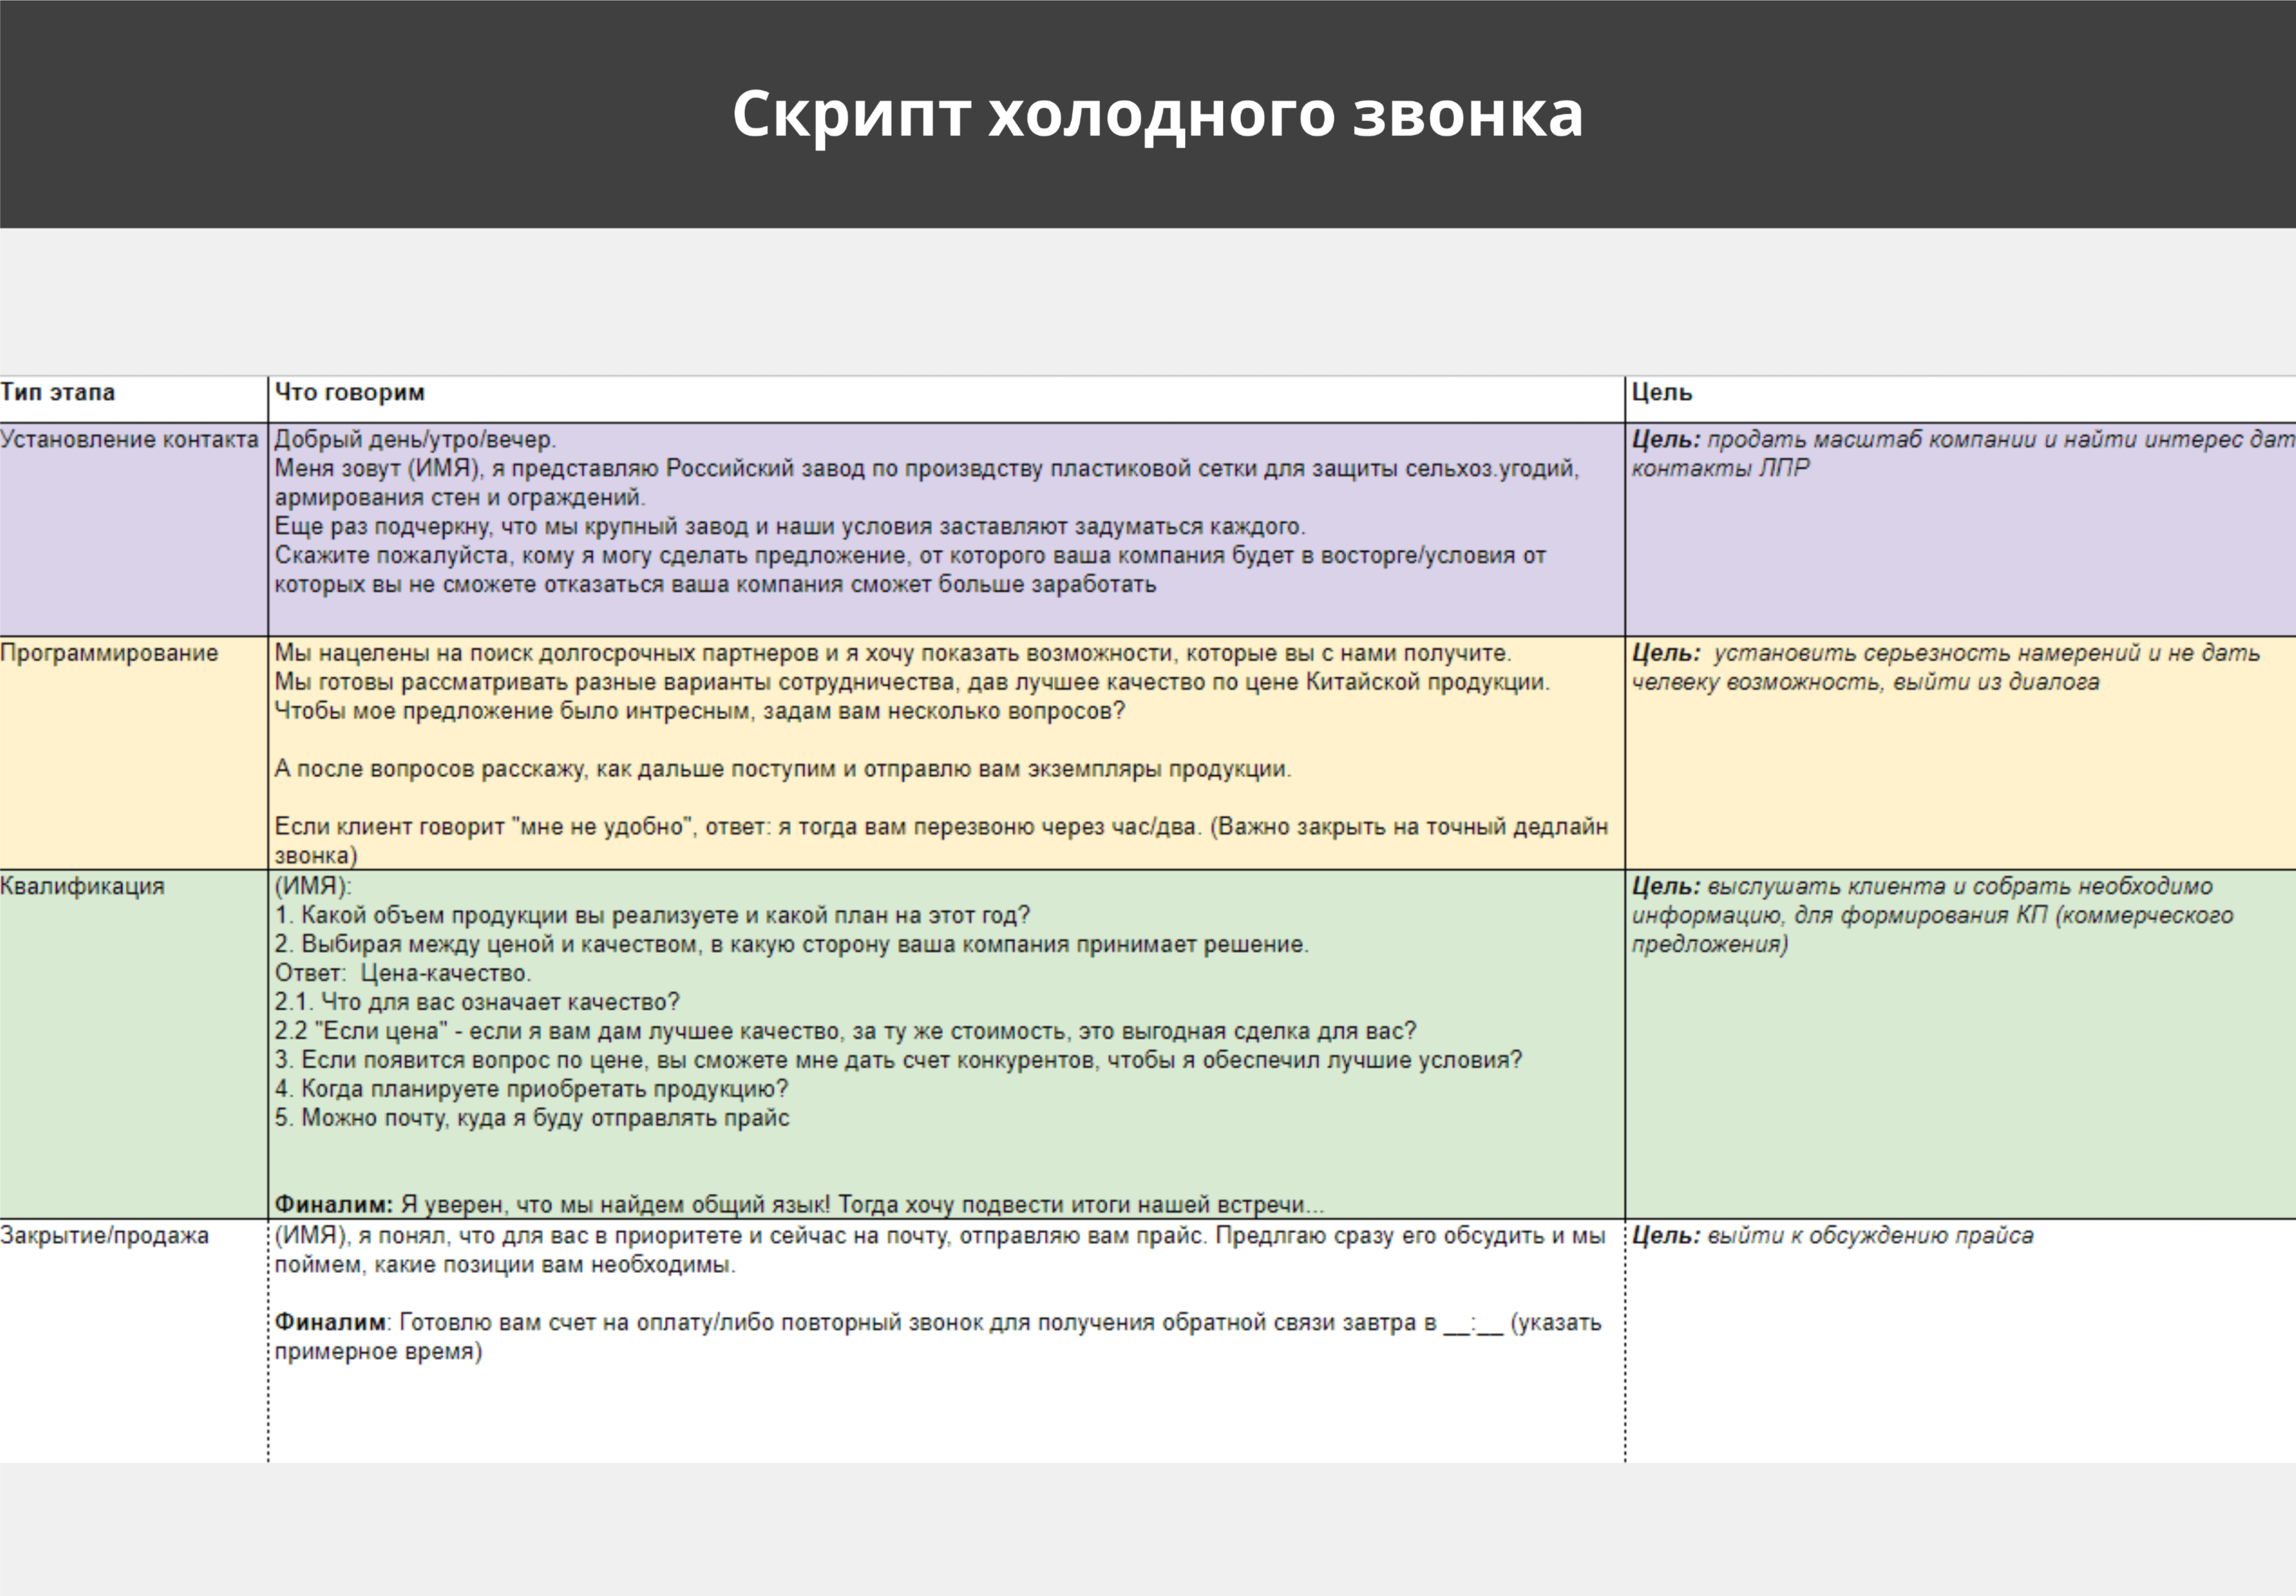This screenshot has height=1596, width=2296.
Task: Click the line 'Ответ: Цена-качество.'
Action: tap(403, 973)
